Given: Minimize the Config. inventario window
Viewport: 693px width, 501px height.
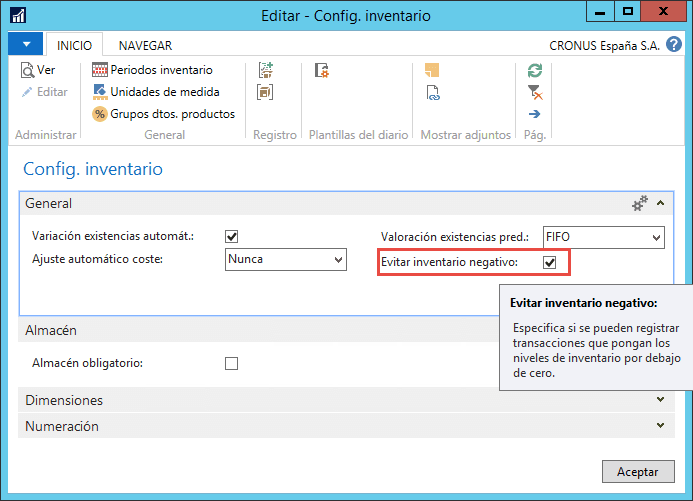Looking at the screenshot, I should pos(600,12).
